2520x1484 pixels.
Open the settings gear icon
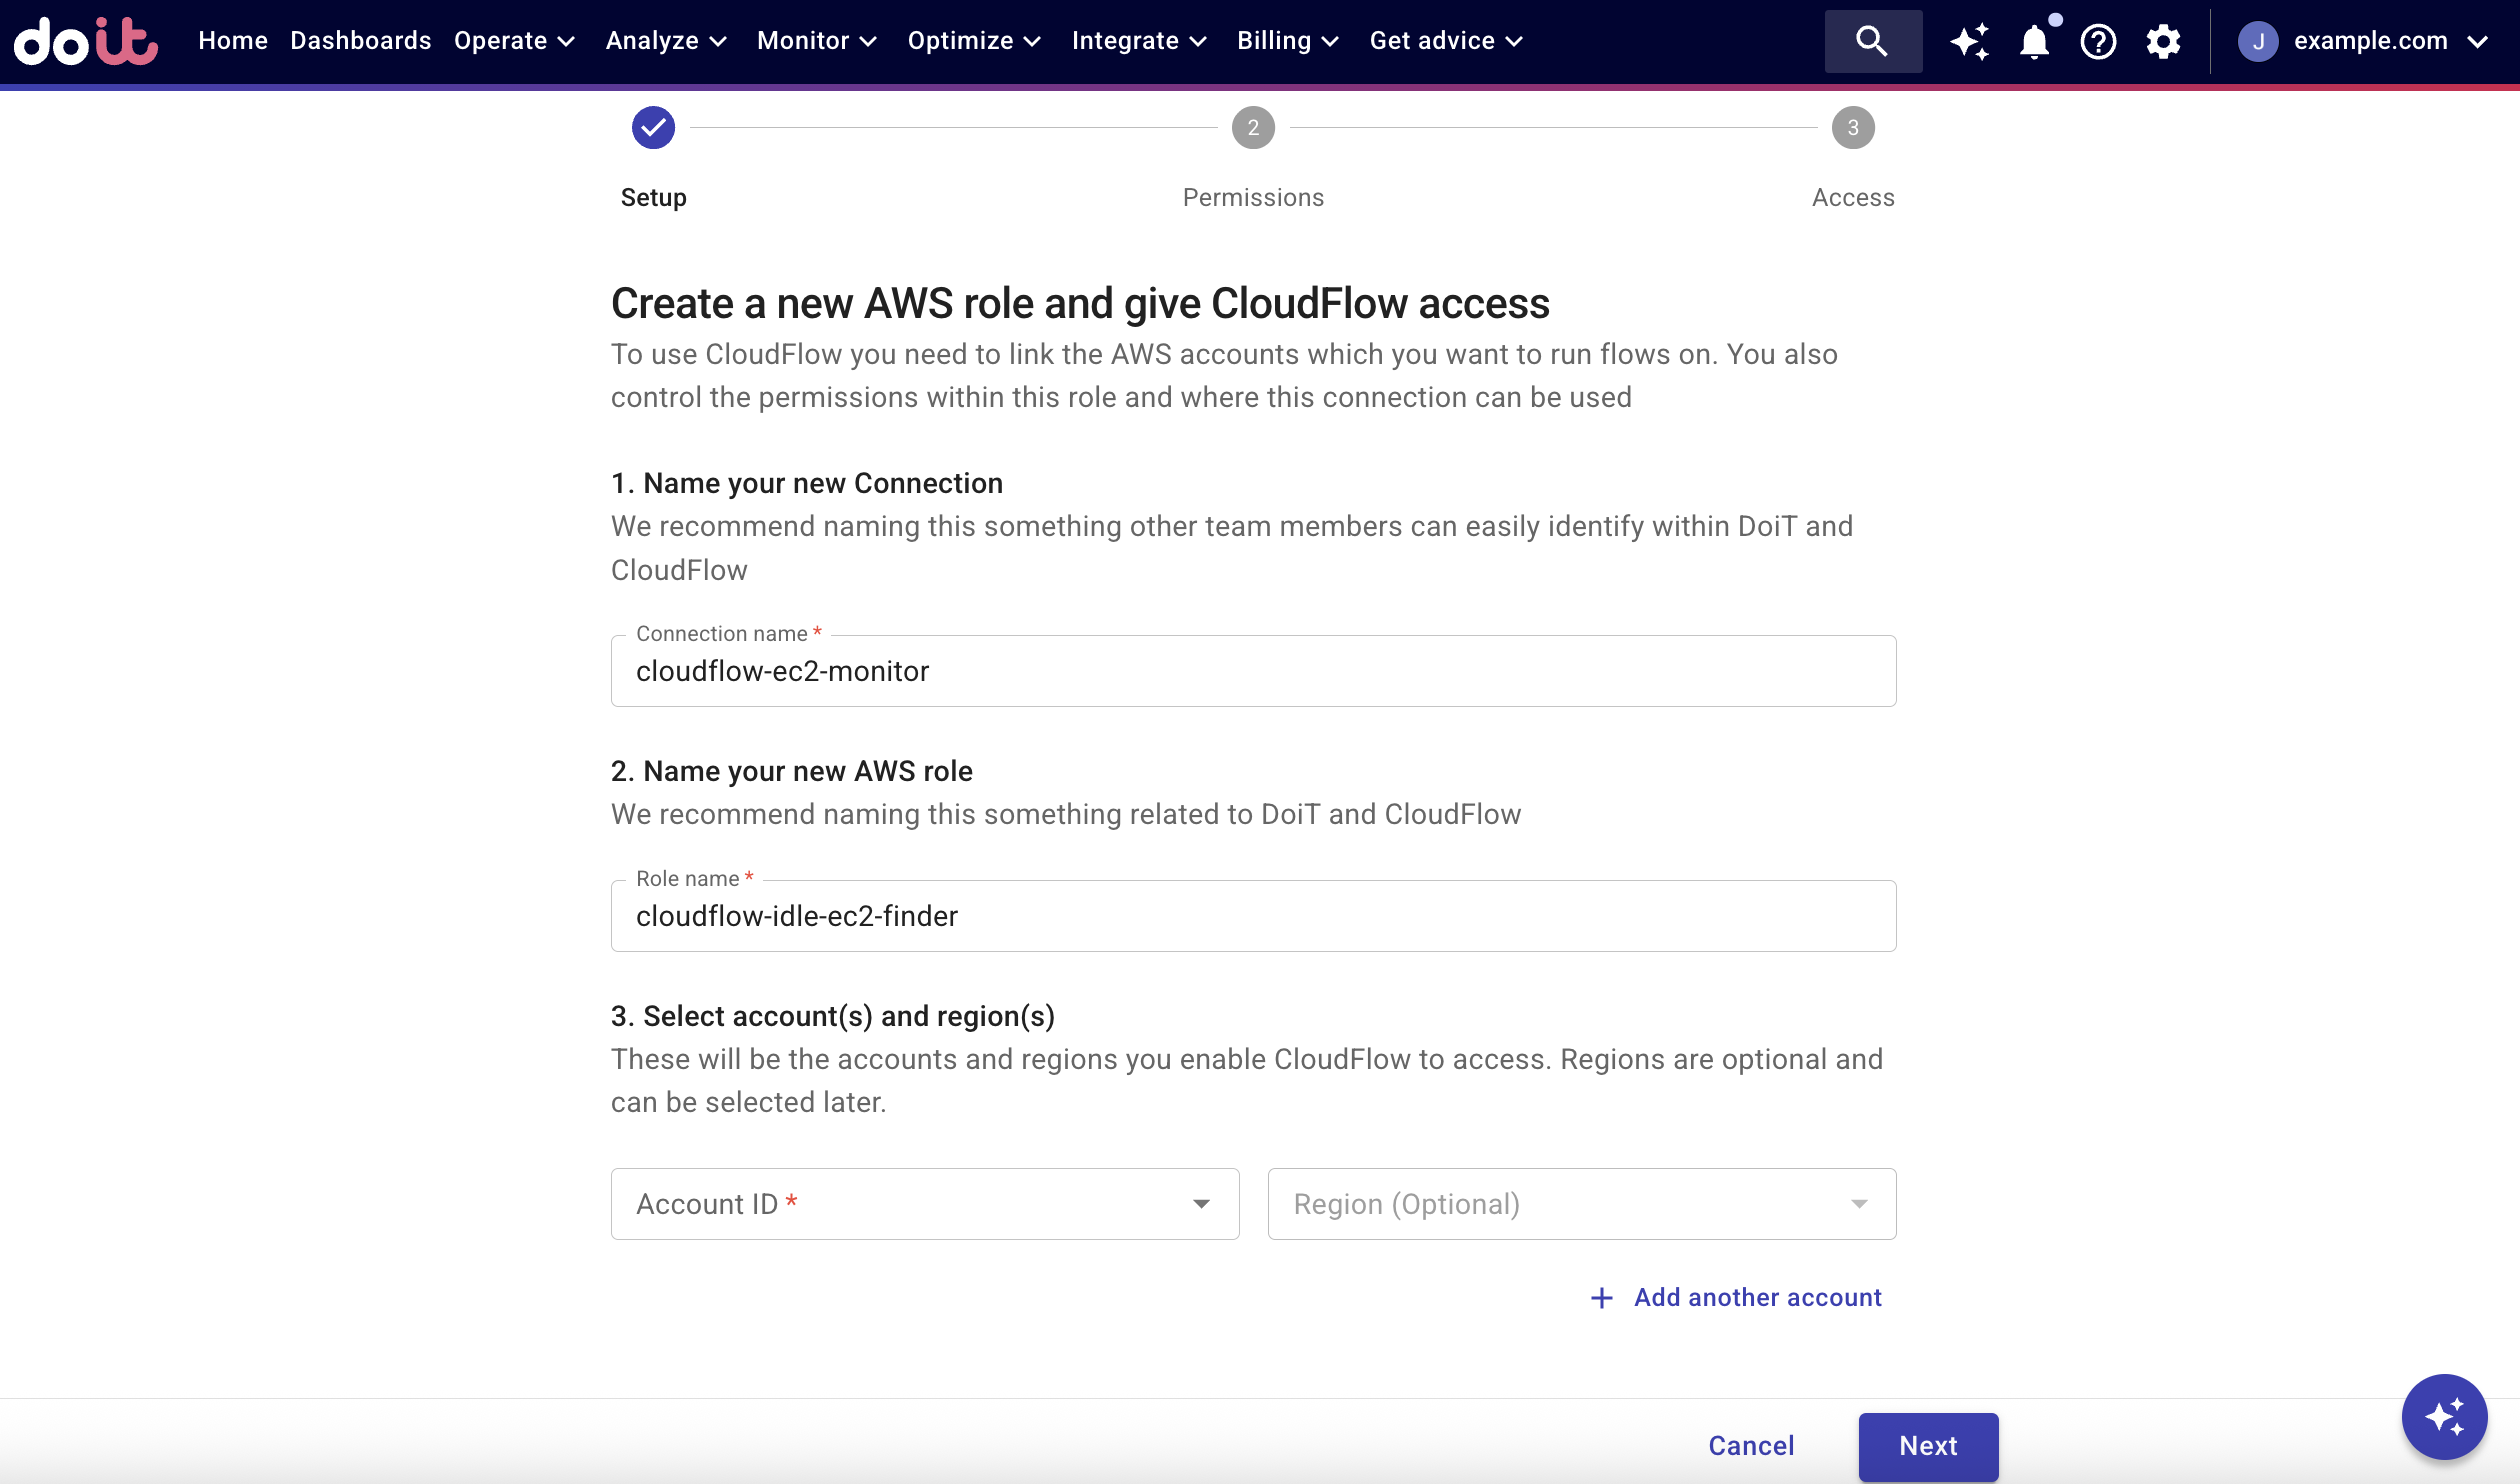click(x=2163, y=41)
